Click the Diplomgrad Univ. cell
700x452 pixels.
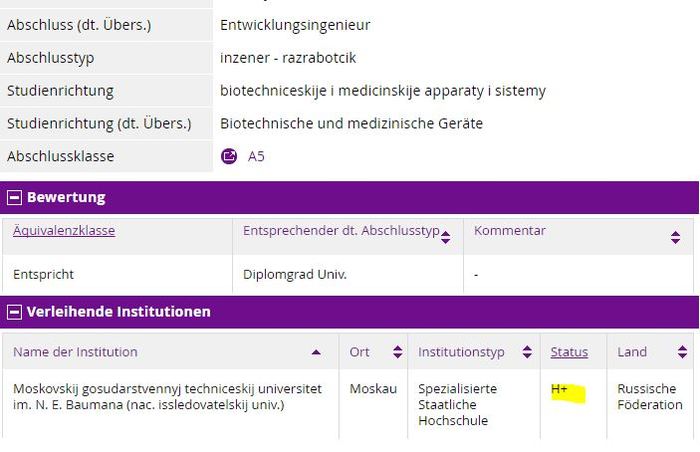pyautogui.click(x=295, y=273)
